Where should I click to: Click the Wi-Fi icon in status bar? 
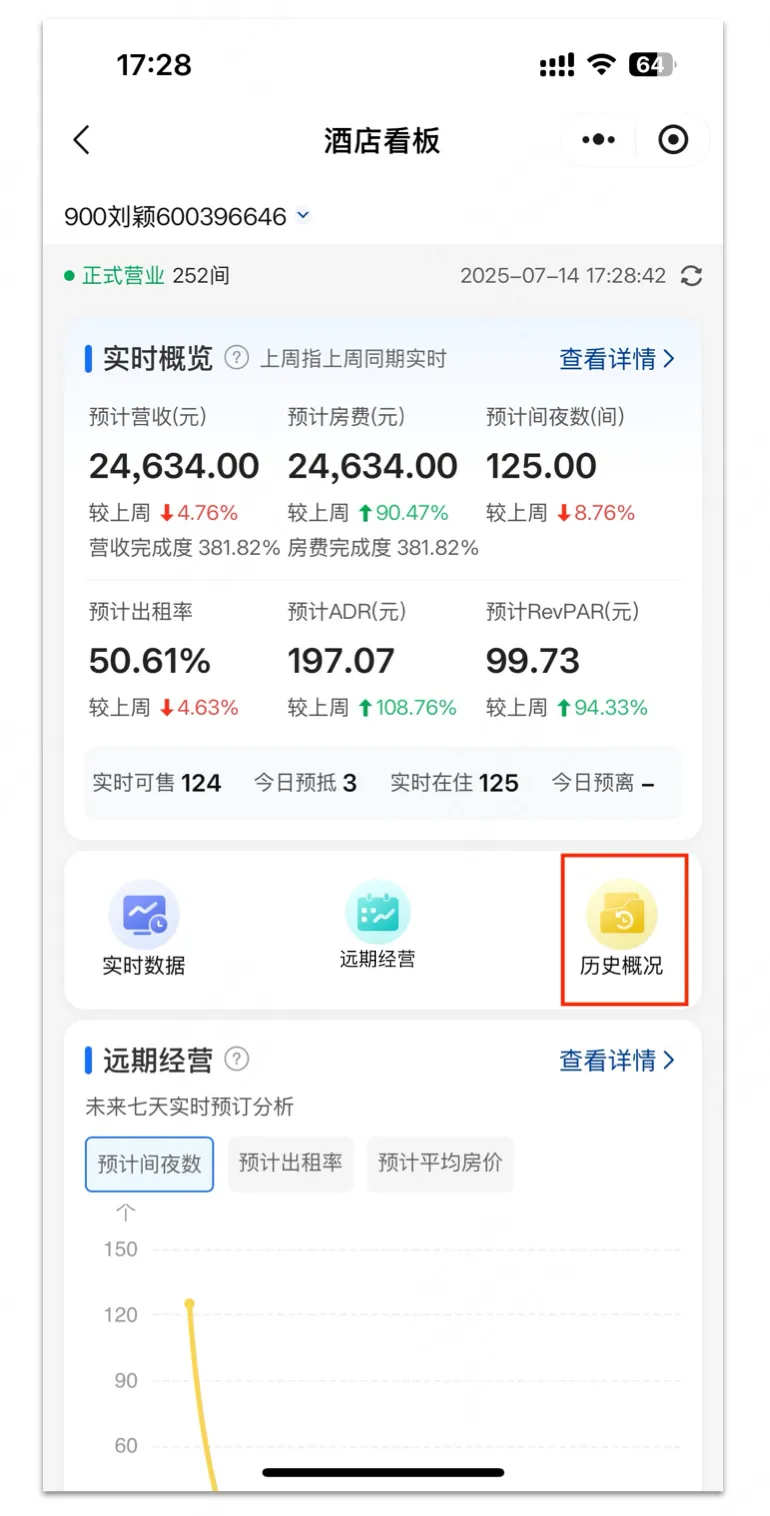coord(602,65)
